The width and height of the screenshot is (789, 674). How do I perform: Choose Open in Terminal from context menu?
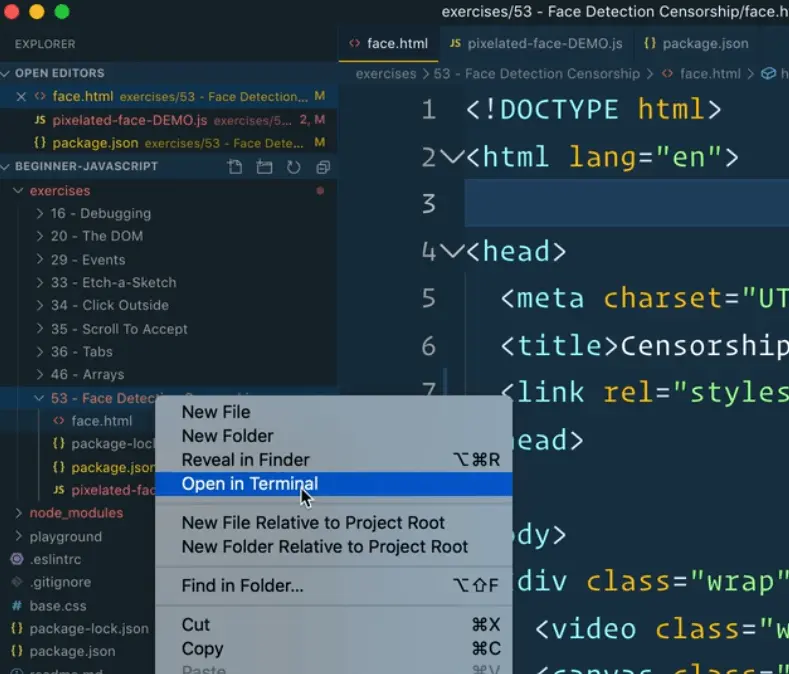point(249,484)
